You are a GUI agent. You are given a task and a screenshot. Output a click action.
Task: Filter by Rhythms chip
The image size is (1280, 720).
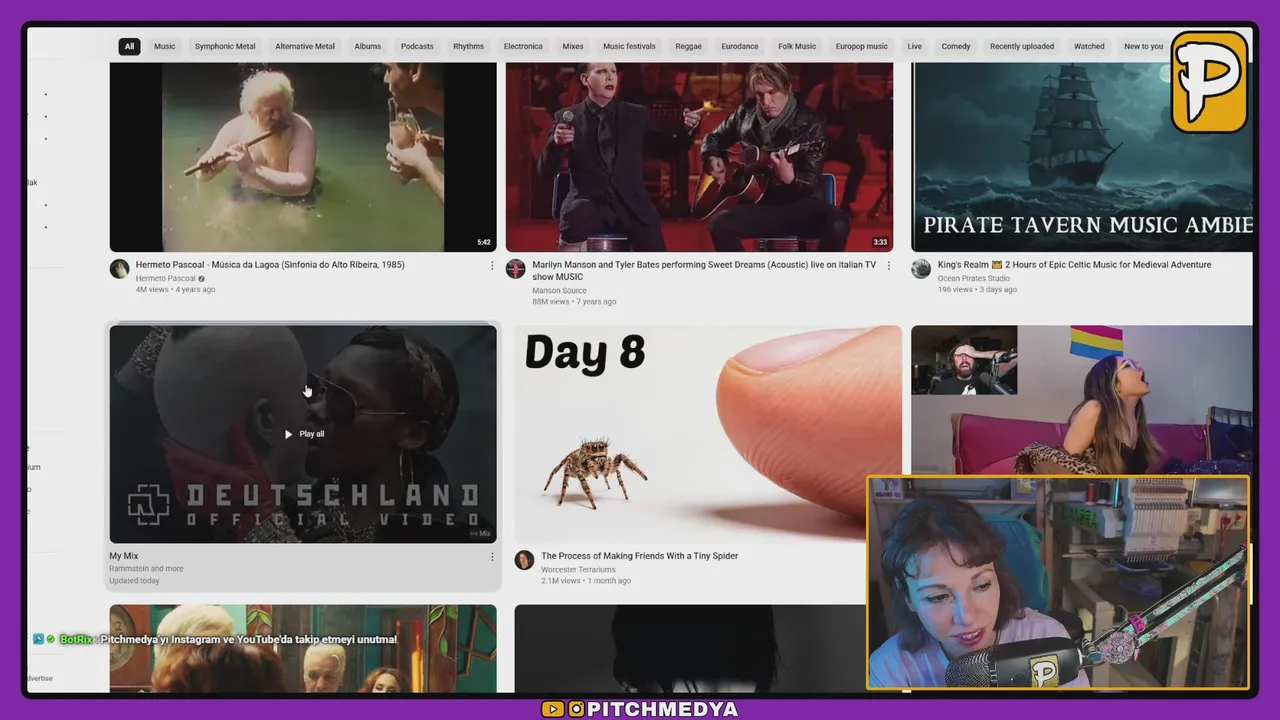pos(468,46)
